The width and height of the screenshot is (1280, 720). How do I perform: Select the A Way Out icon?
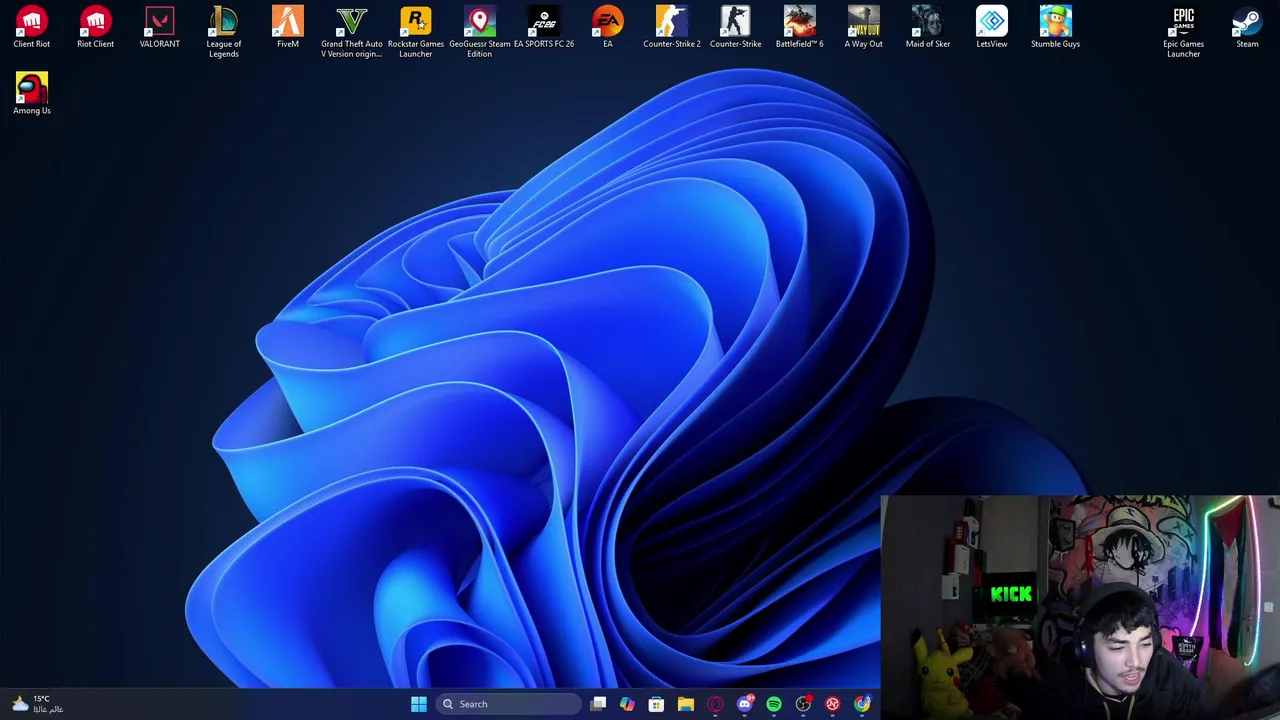tap(864, 27)
